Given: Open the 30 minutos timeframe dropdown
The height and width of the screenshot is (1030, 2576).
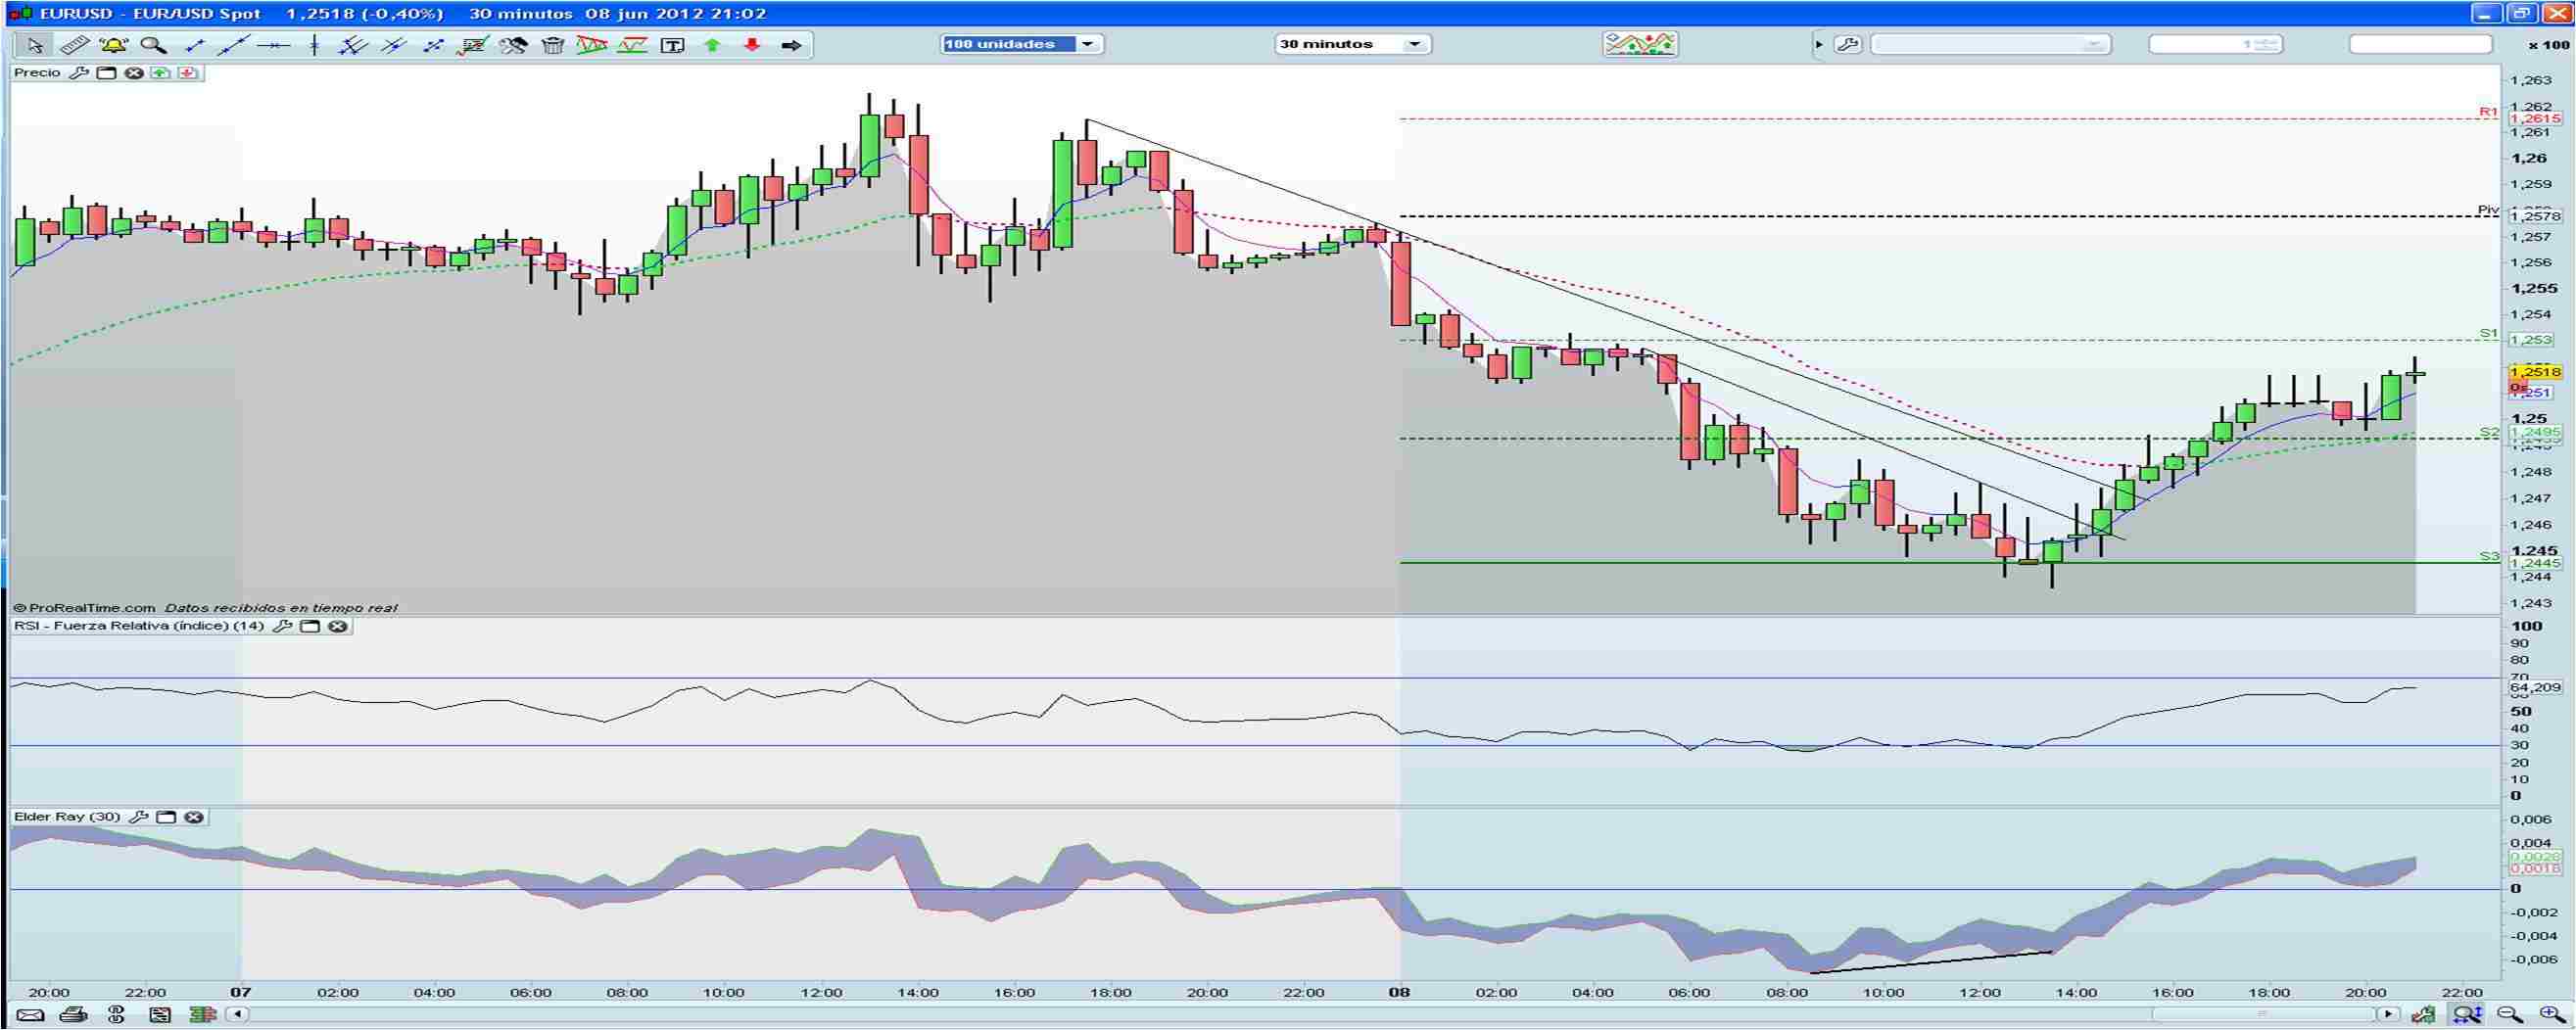Looking at the screenshot, I should pos(1414,44).
